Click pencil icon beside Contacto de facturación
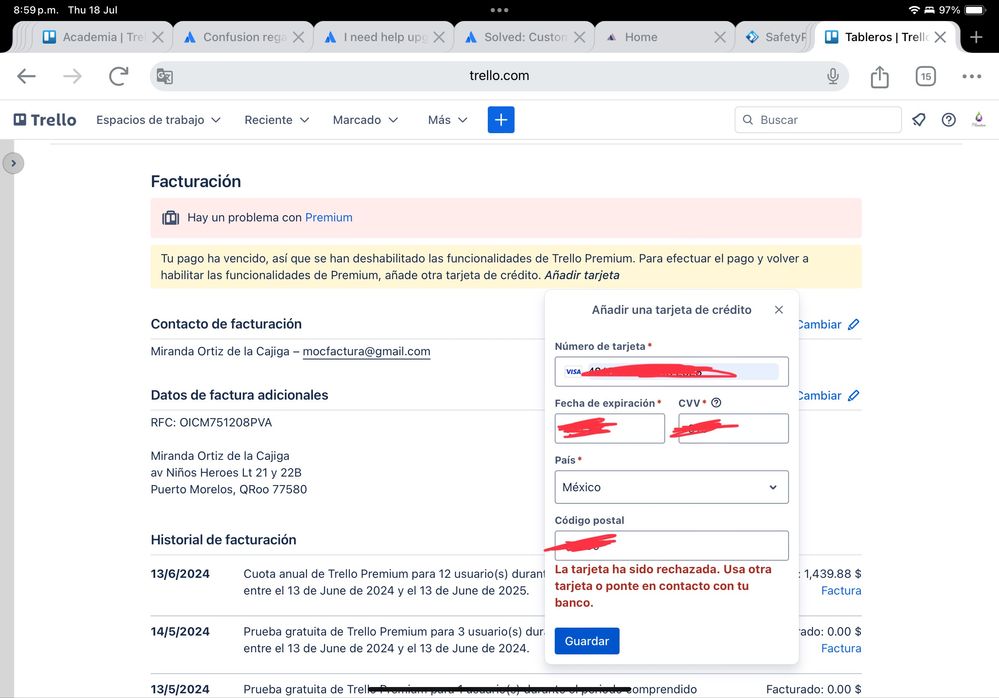The width and height of the screenshot is (999, 698). tap(854, 324)
